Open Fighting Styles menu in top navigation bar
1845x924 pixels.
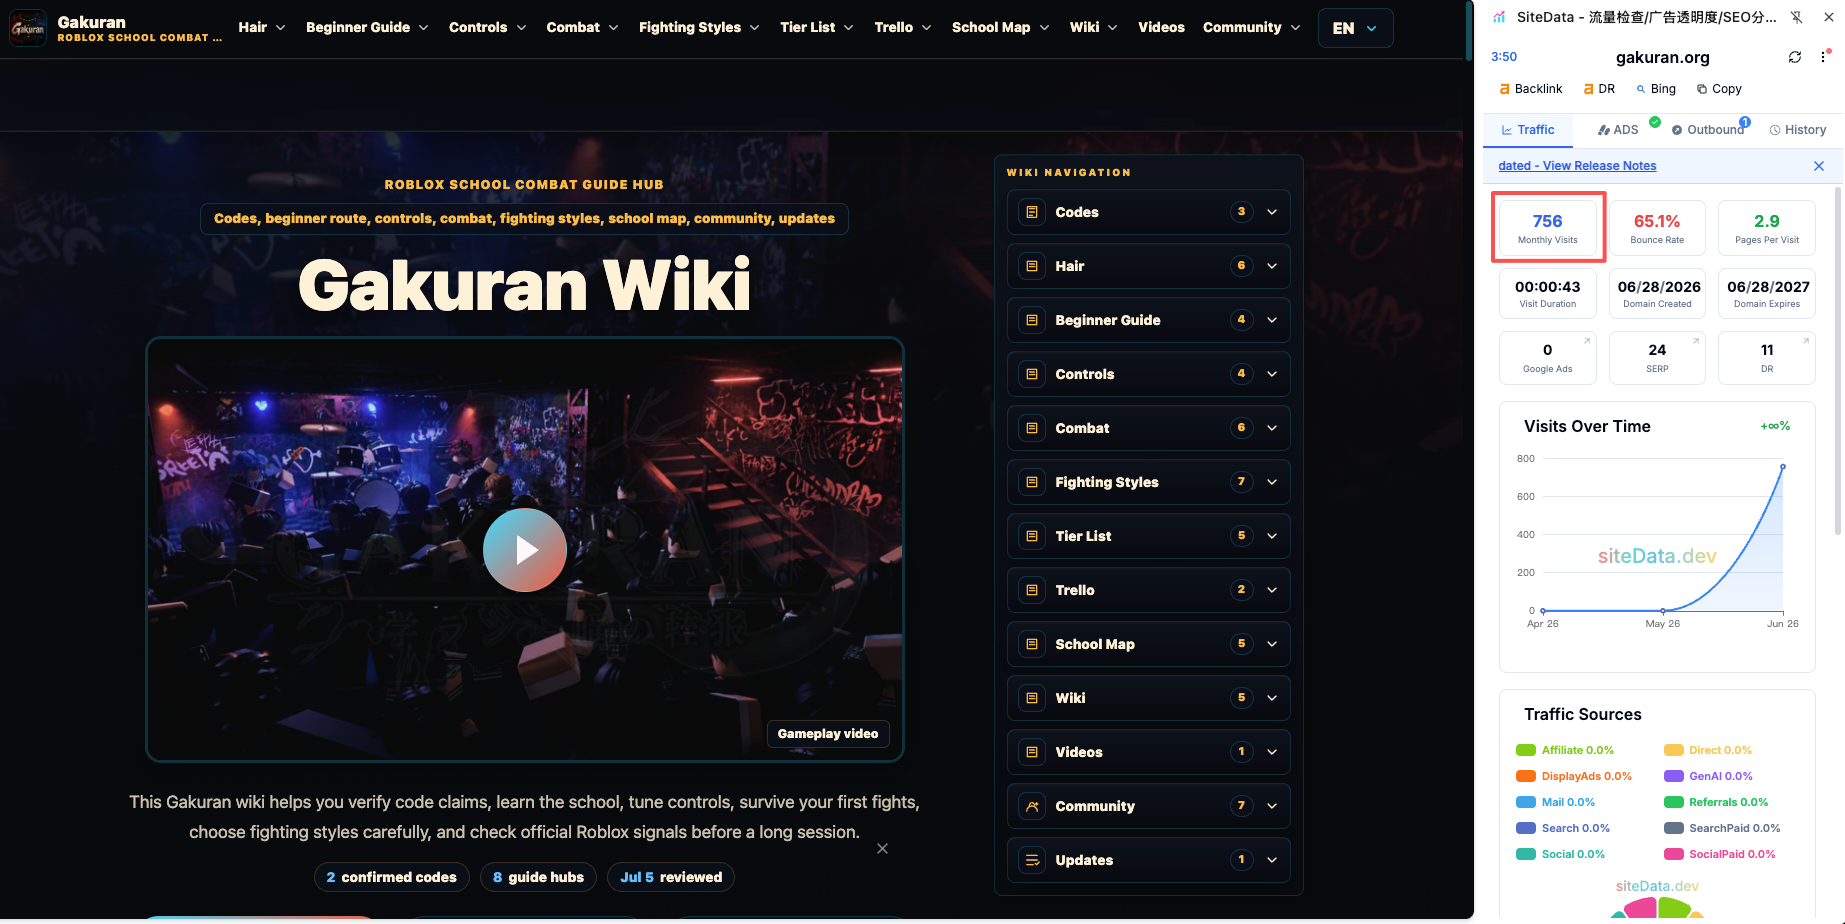(x=699, y=27)
